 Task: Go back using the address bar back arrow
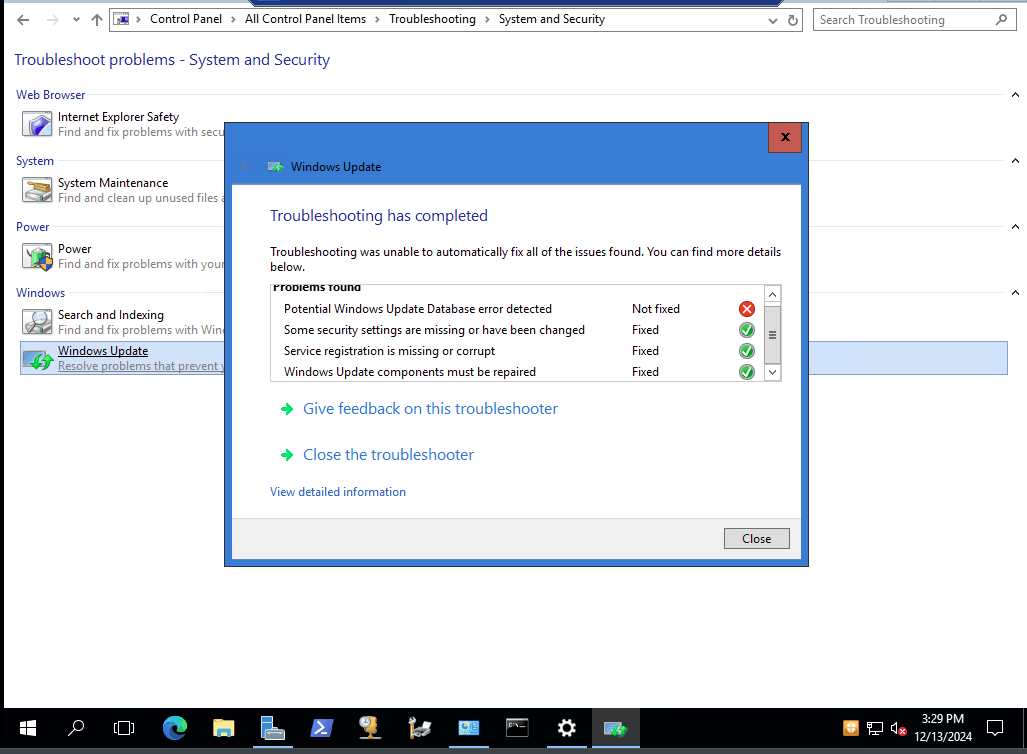point(23,20)
